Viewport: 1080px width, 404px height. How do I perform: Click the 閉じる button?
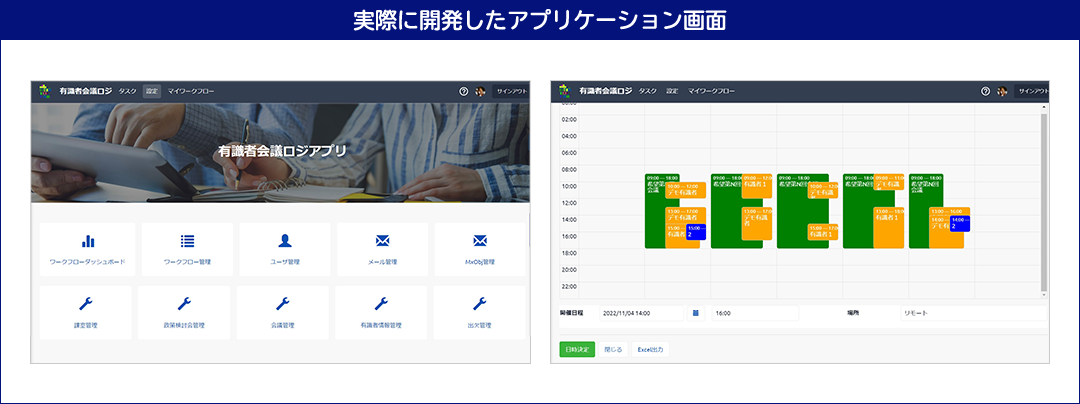(614, 349)
